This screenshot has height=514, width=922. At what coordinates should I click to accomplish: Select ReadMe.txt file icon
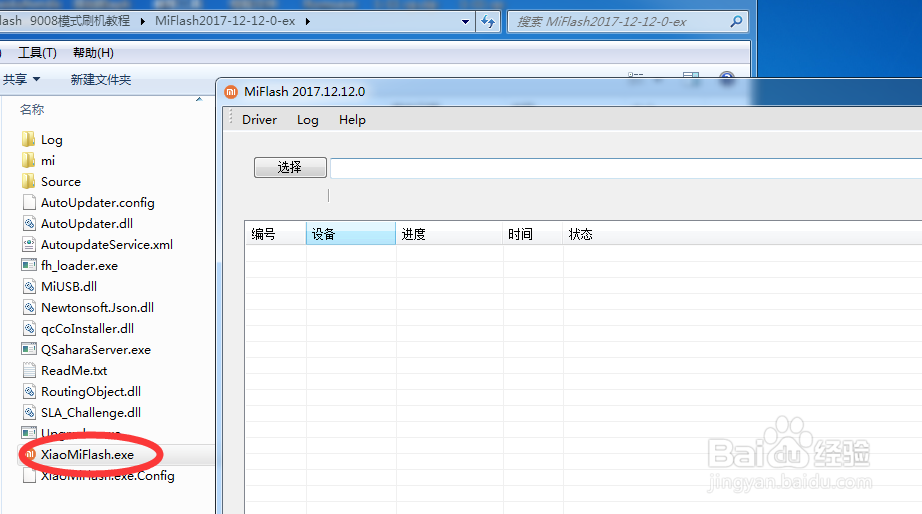pos(29,371)
